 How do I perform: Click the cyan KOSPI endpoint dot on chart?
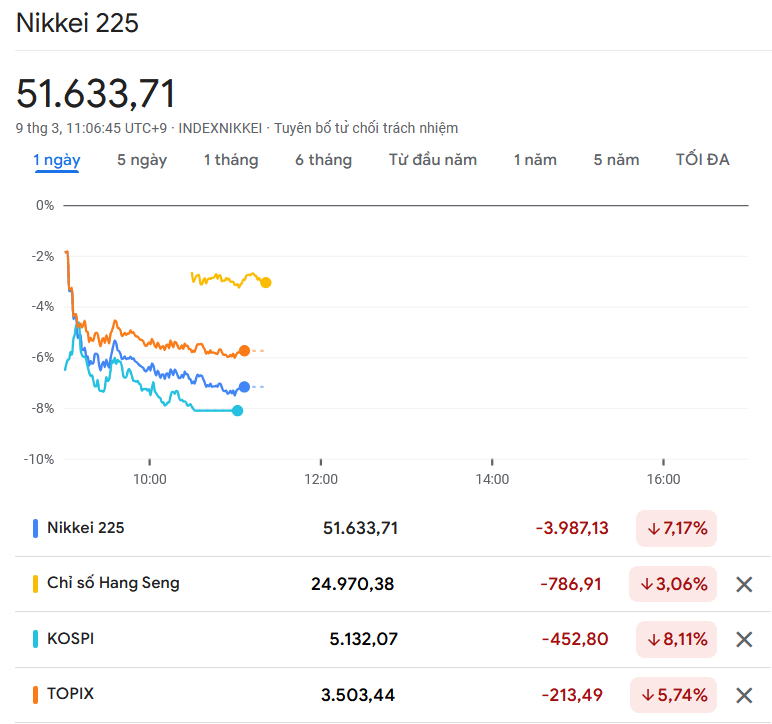pyautogui.click(x=237, y=410)
